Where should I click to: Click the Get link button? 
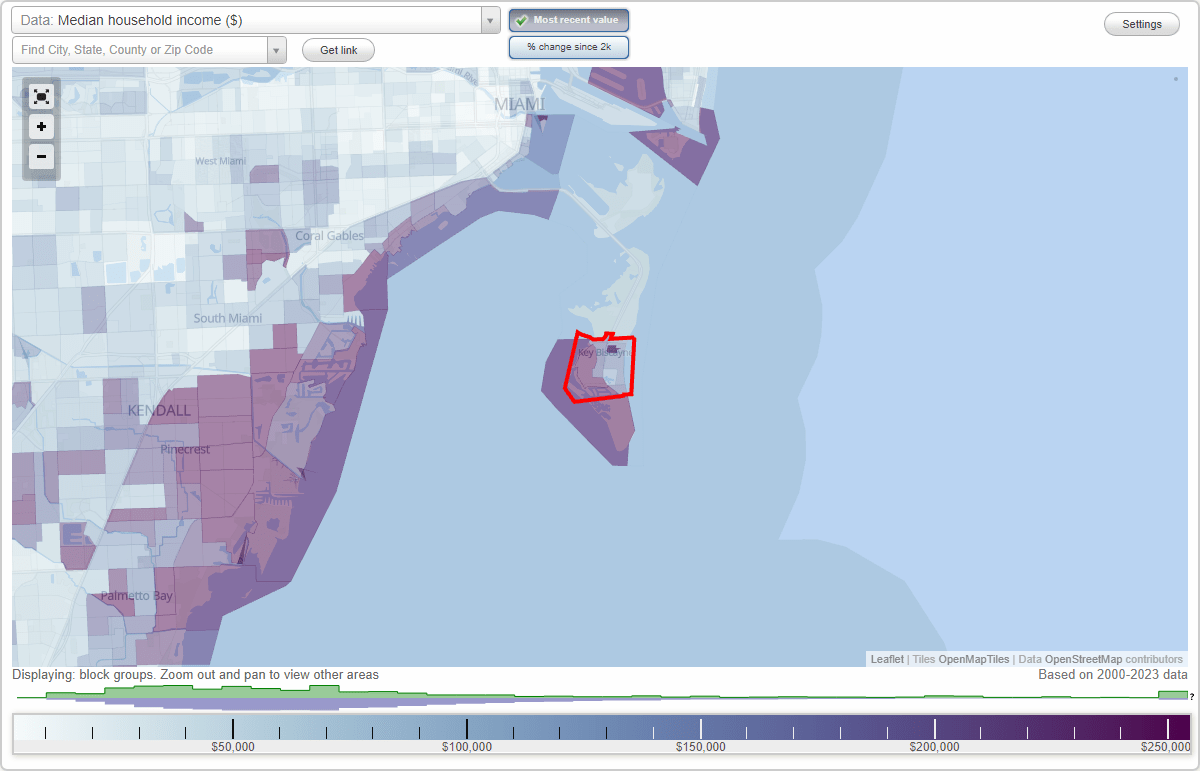click(x=337, y=49)
